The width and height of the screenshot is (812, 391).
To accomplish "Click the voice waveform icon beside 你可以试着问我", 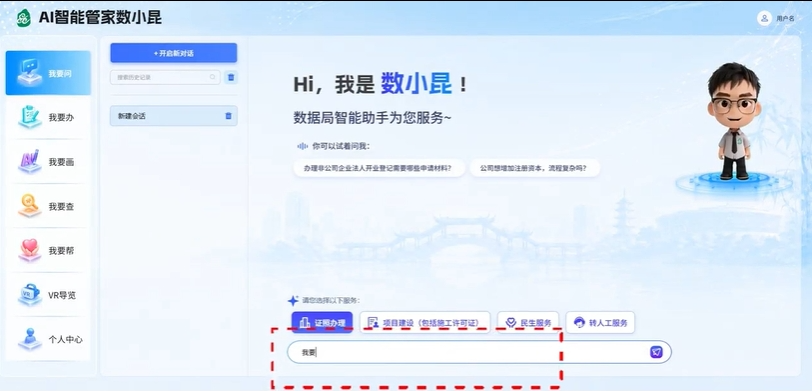I will tap(302, 147).
